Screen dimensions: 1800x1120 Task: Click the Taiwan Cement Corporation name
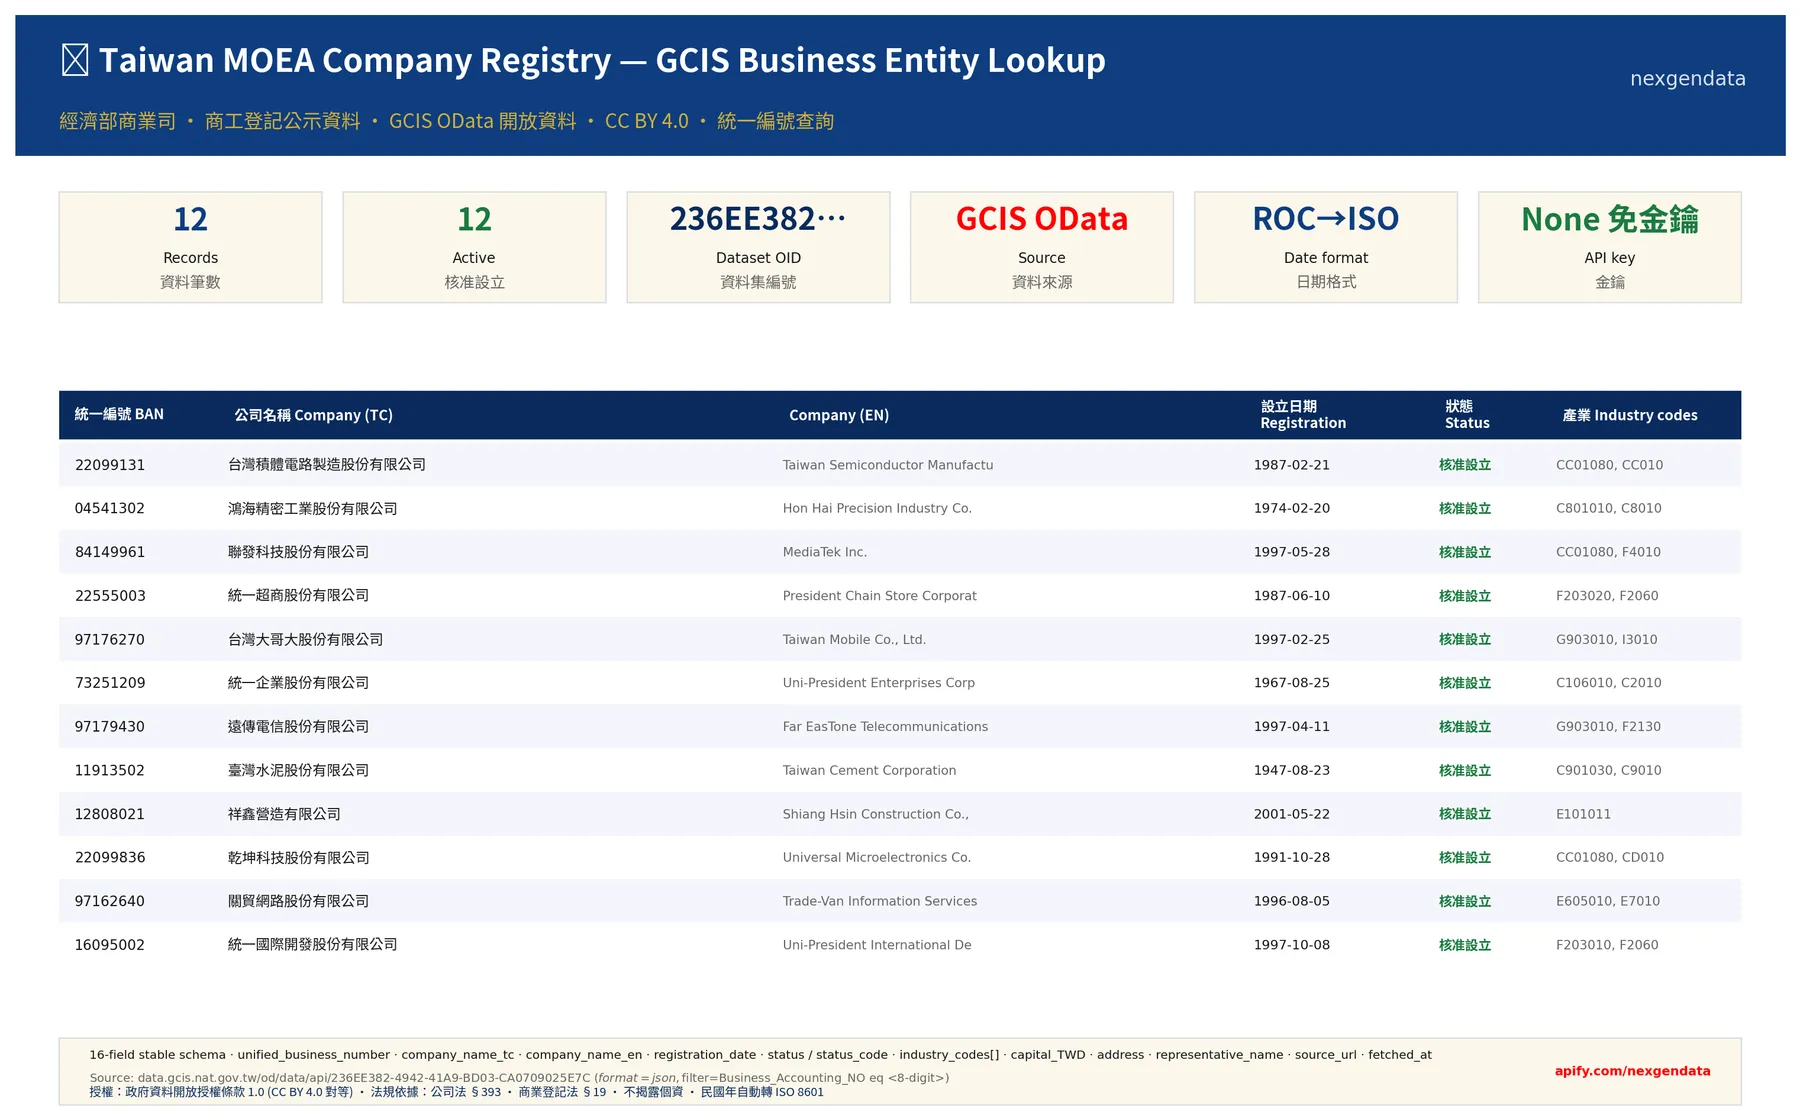(869, 770)
